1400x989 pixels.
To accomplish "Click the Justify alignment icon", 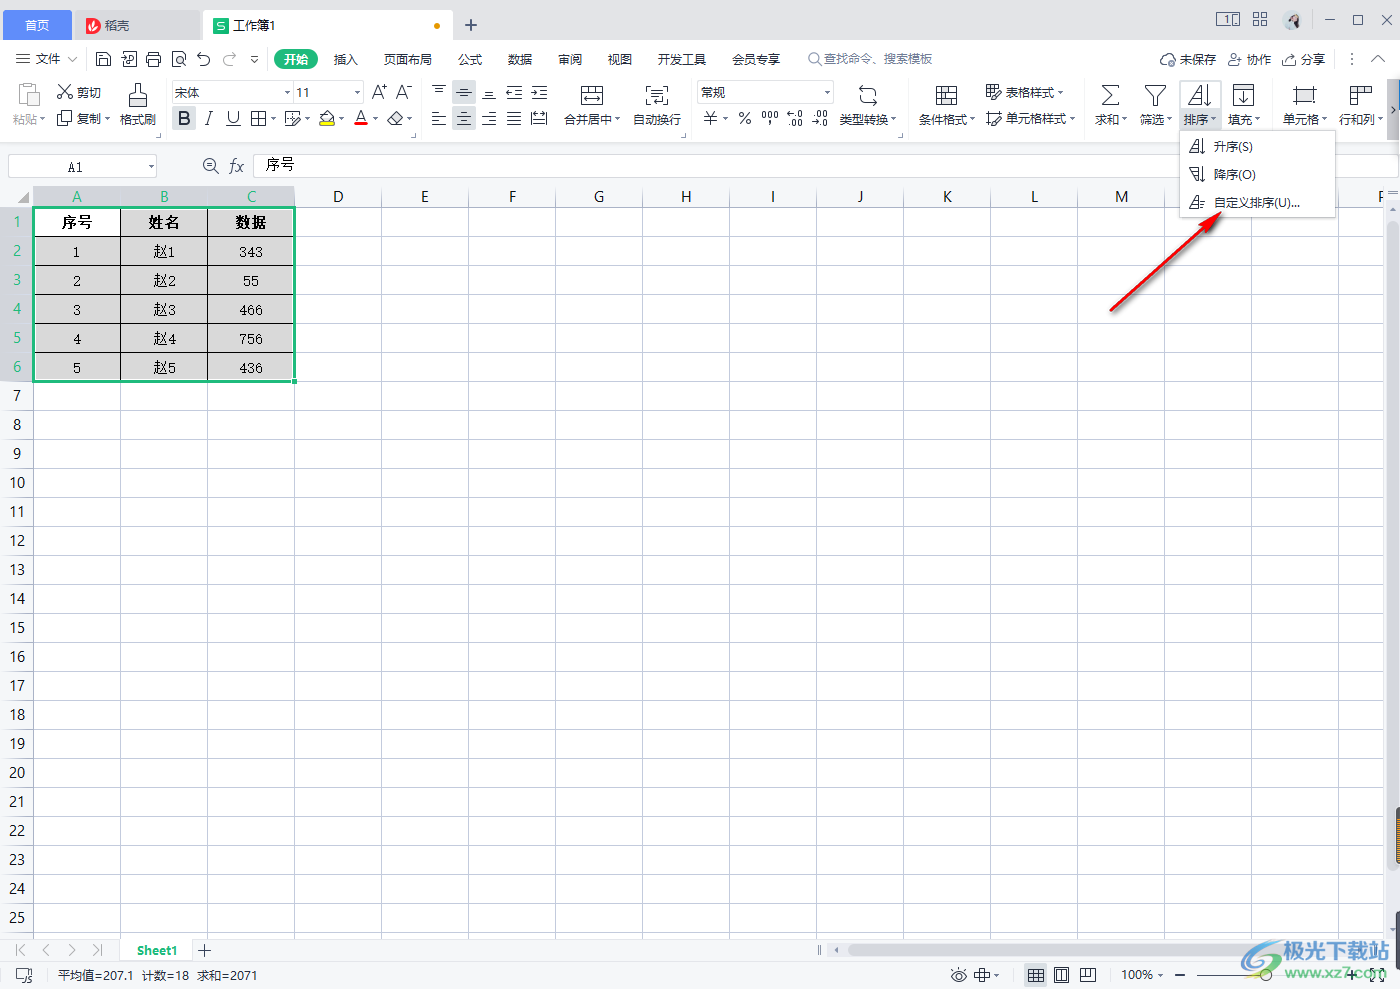I will [514, 119].
